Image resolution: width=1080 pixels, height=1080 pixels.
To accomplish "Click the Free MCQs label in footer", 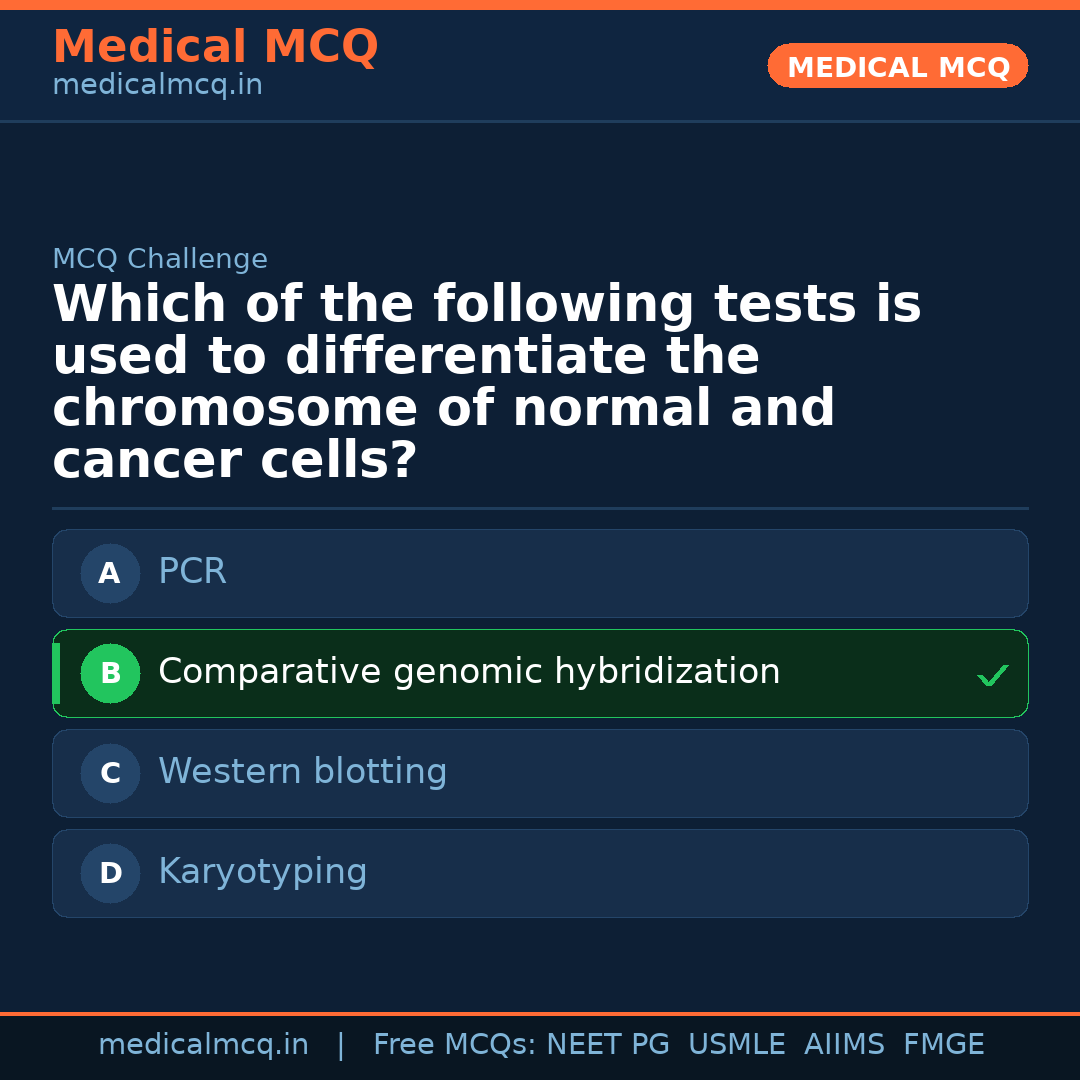I will click(454, 1045).
